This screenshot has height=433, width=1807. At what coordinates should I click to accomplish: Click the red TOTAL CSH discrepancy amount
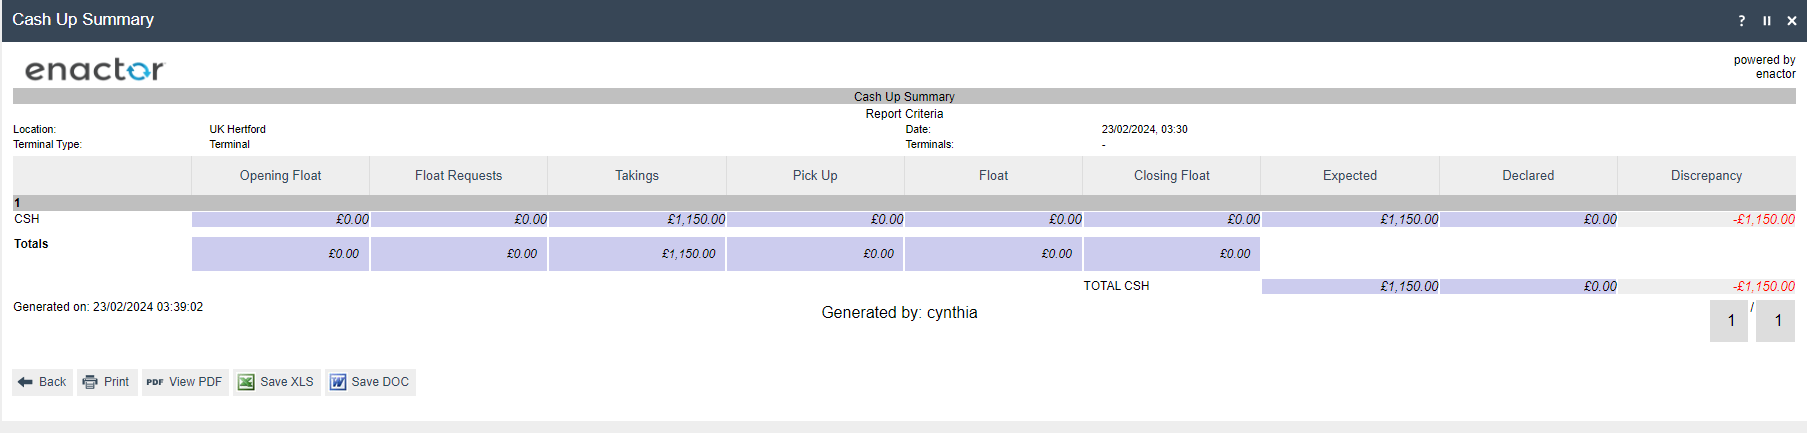(x=1764, y=286)
